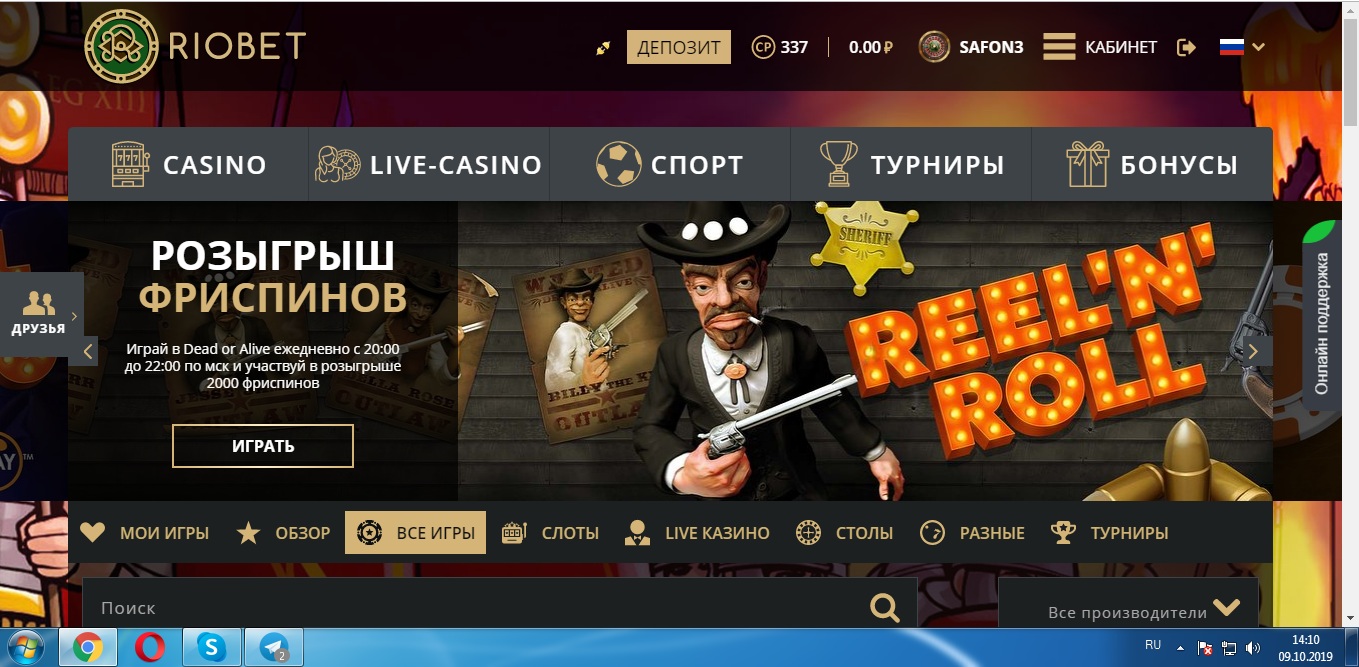Click the logout arrow icon next to Кабинет
The image size is (1359, 667).
[x=1187, y=47]
